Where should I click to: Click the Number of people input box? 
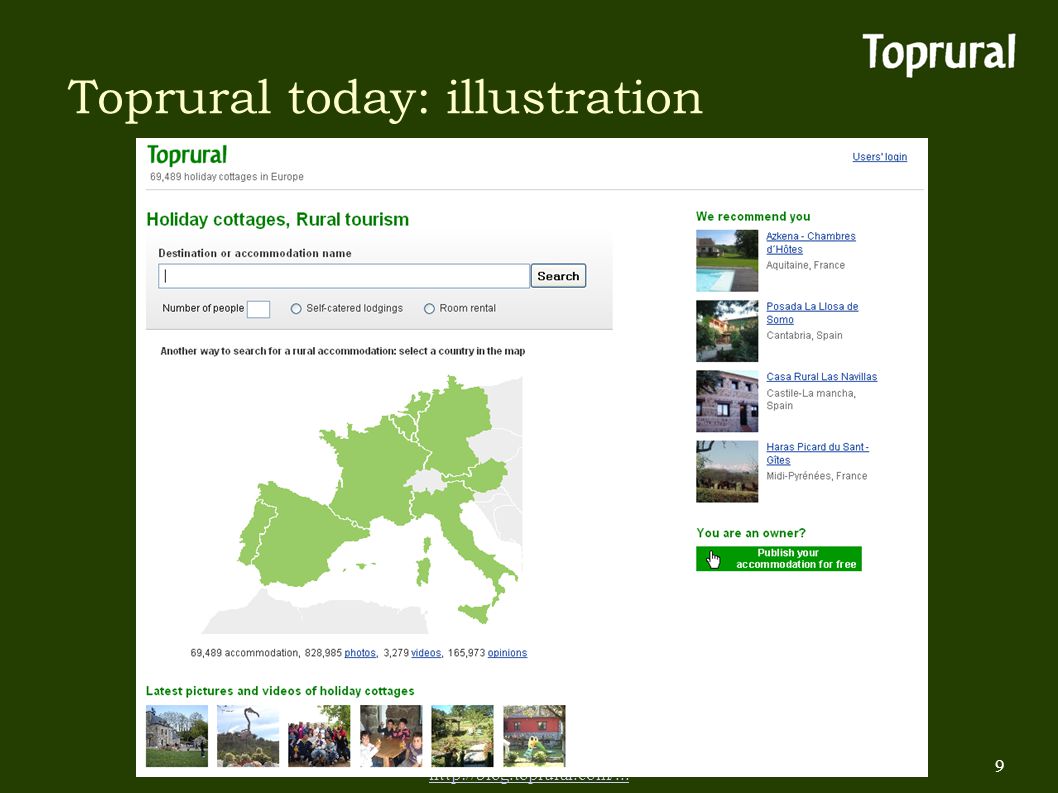pos(258,309)
